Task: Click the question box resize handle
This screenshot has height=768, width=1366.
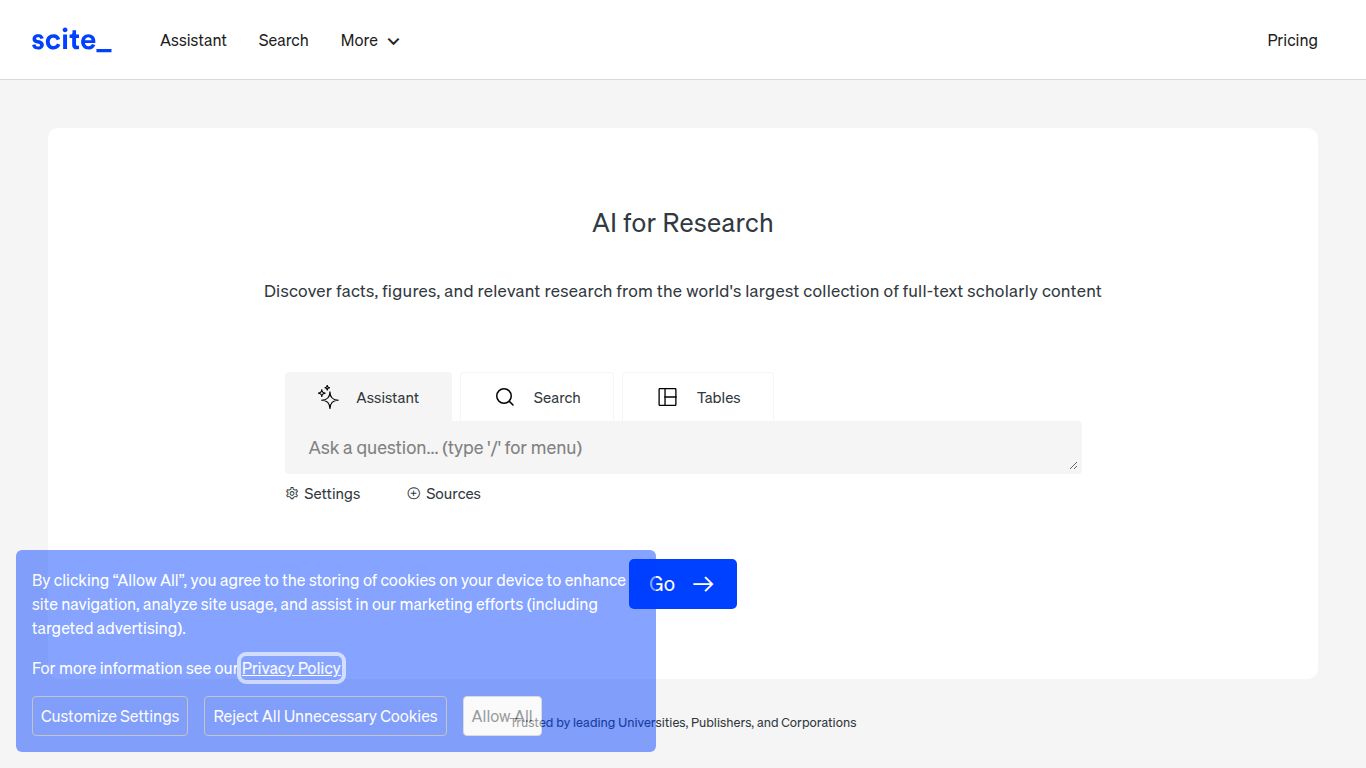Action: (x=1074, y=465)
